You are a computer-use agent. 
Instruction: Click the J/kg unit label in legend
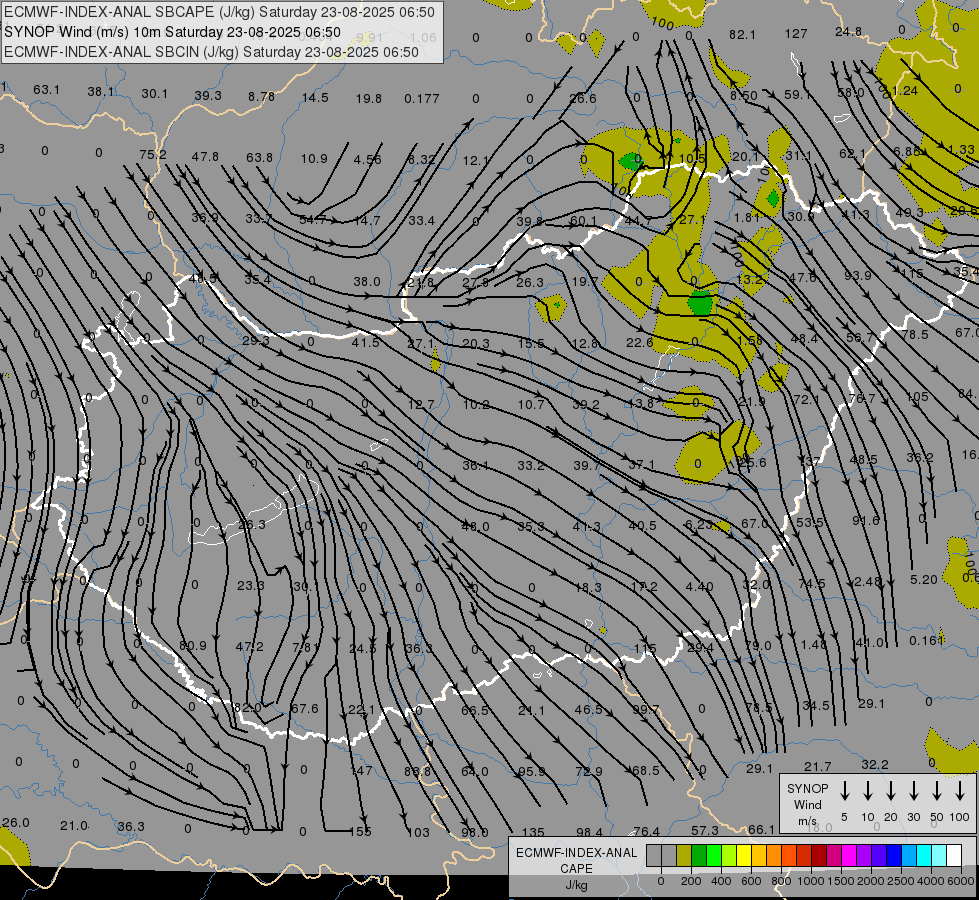click(576, 885)
